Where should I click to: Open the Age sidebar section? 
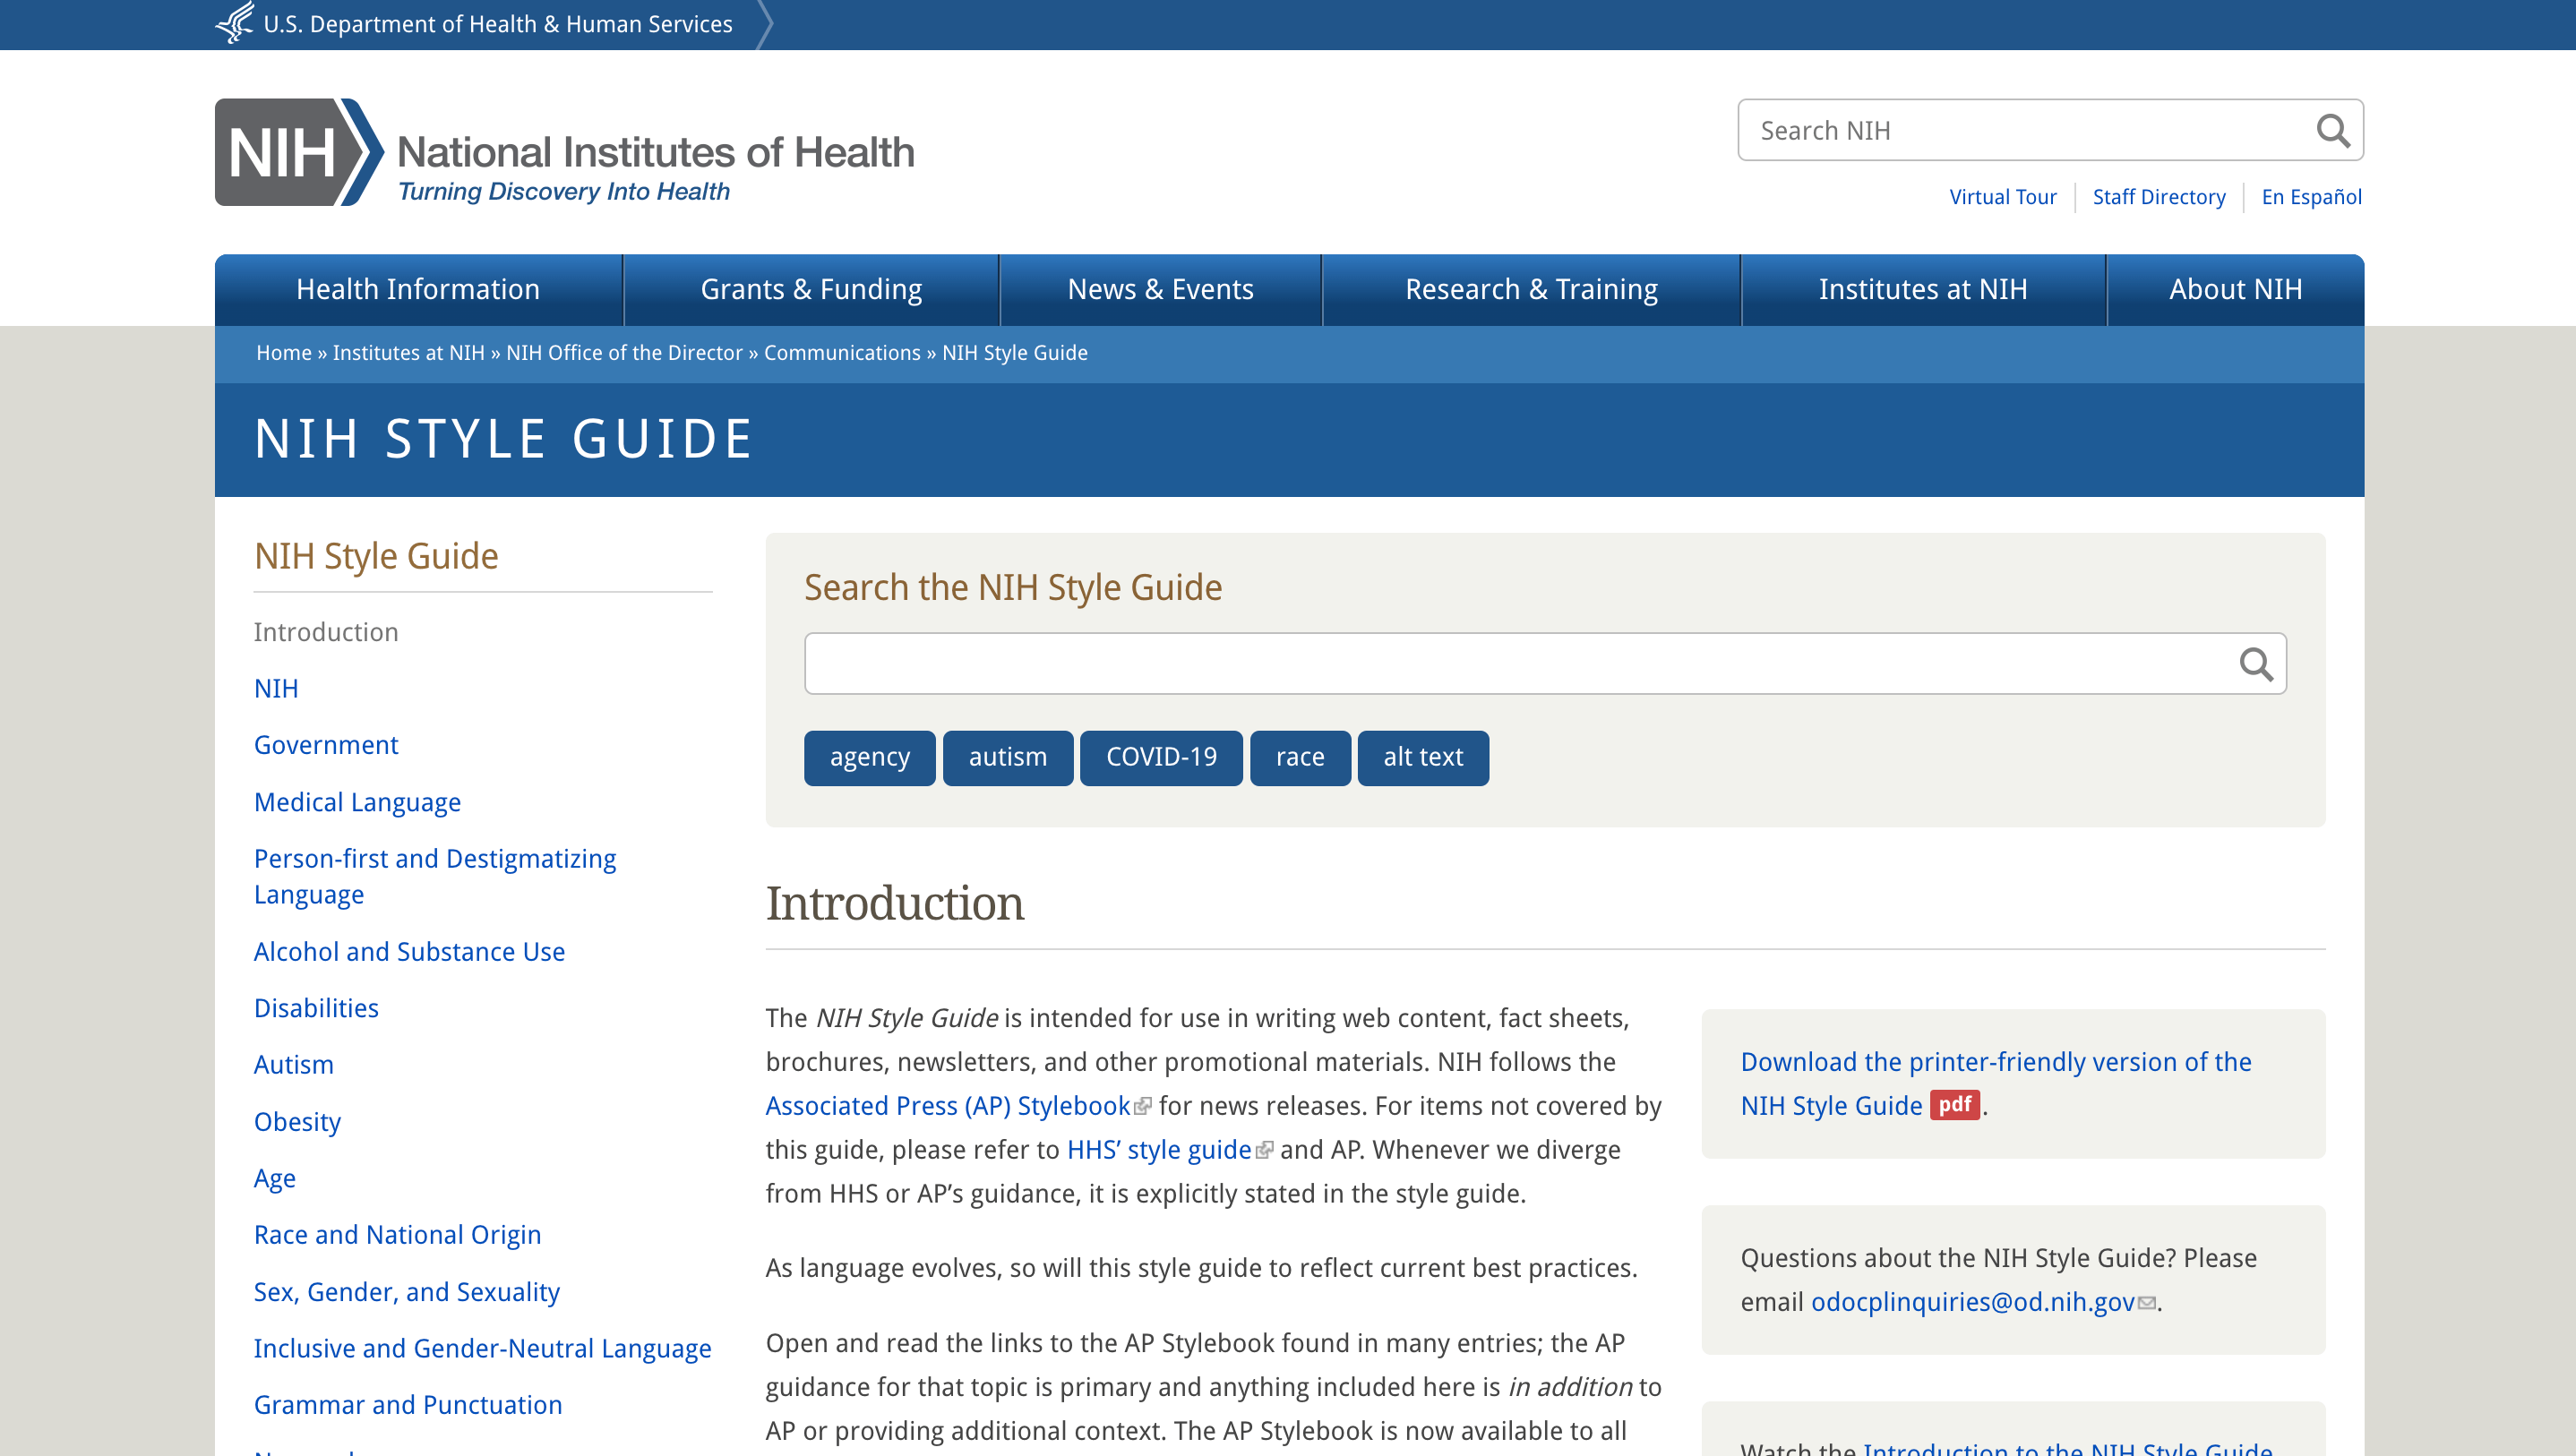pos(275,1179)
